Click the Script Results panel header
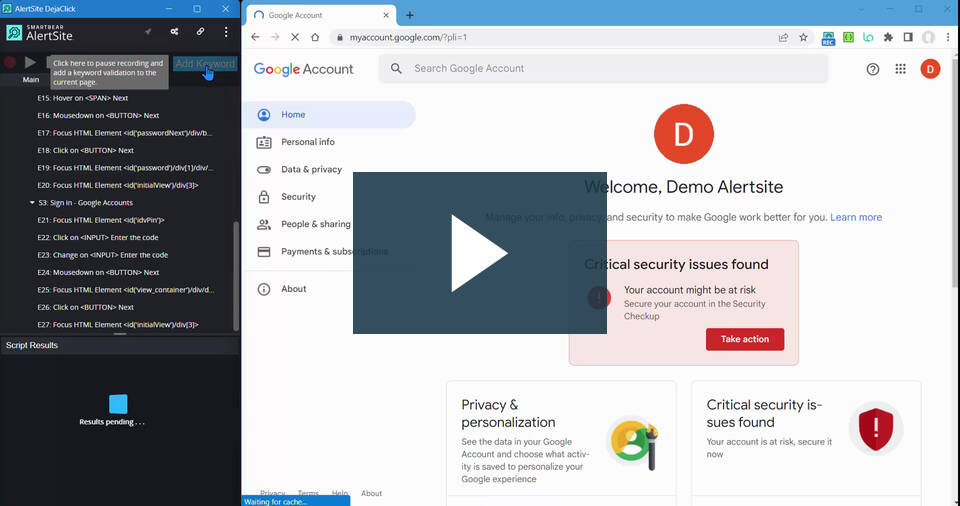 120,346
